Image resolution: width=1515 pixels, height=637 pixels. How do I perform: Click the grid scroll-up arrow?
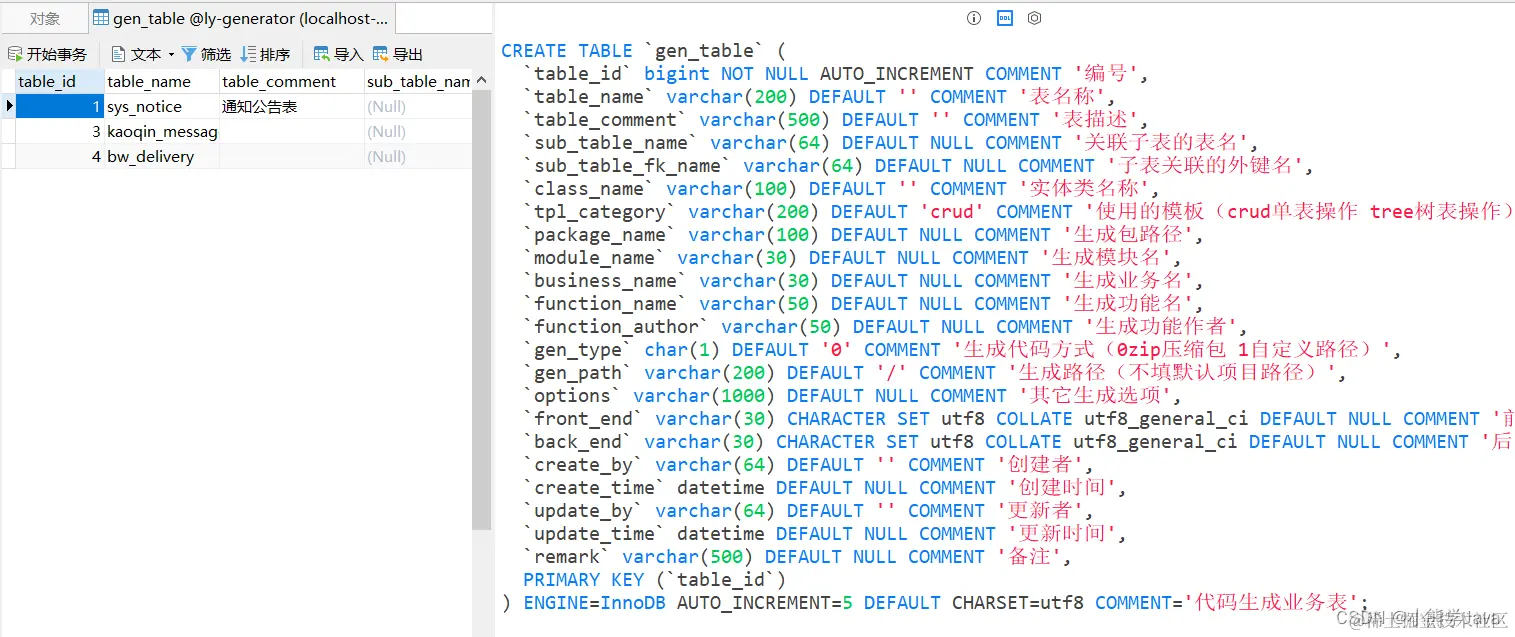pos(481,79)
